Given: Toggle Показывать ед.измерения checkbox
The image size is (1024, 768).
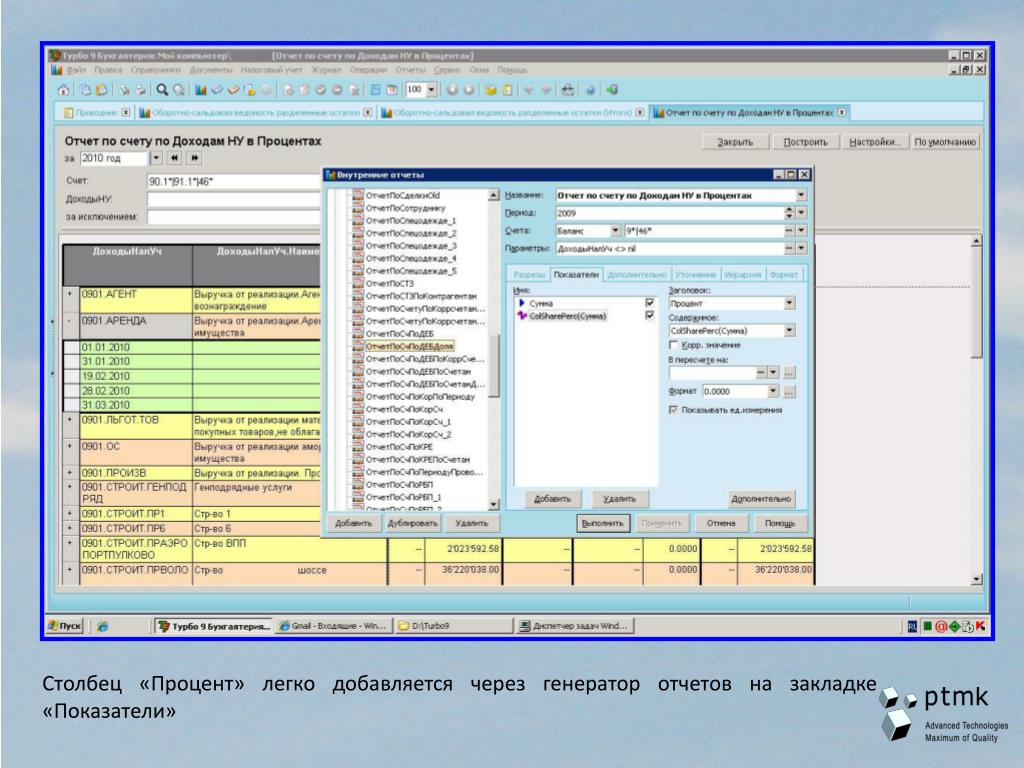Looking at the screenshot, I should point(673,410).
